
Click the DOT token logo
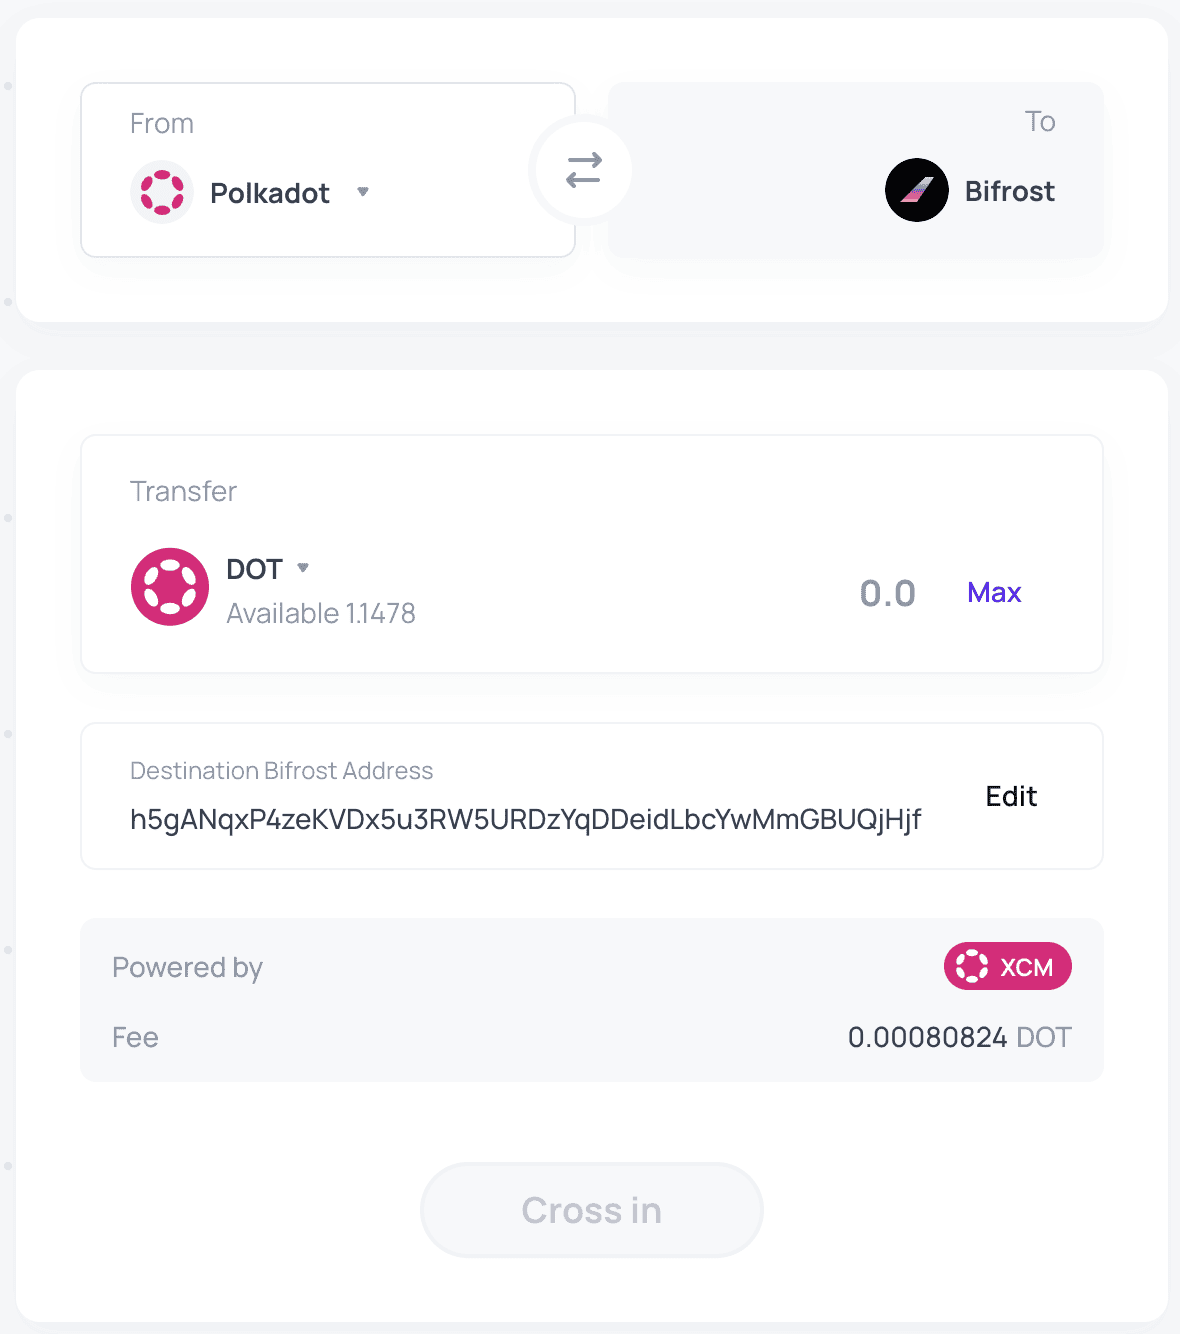[x=170, y=587]
